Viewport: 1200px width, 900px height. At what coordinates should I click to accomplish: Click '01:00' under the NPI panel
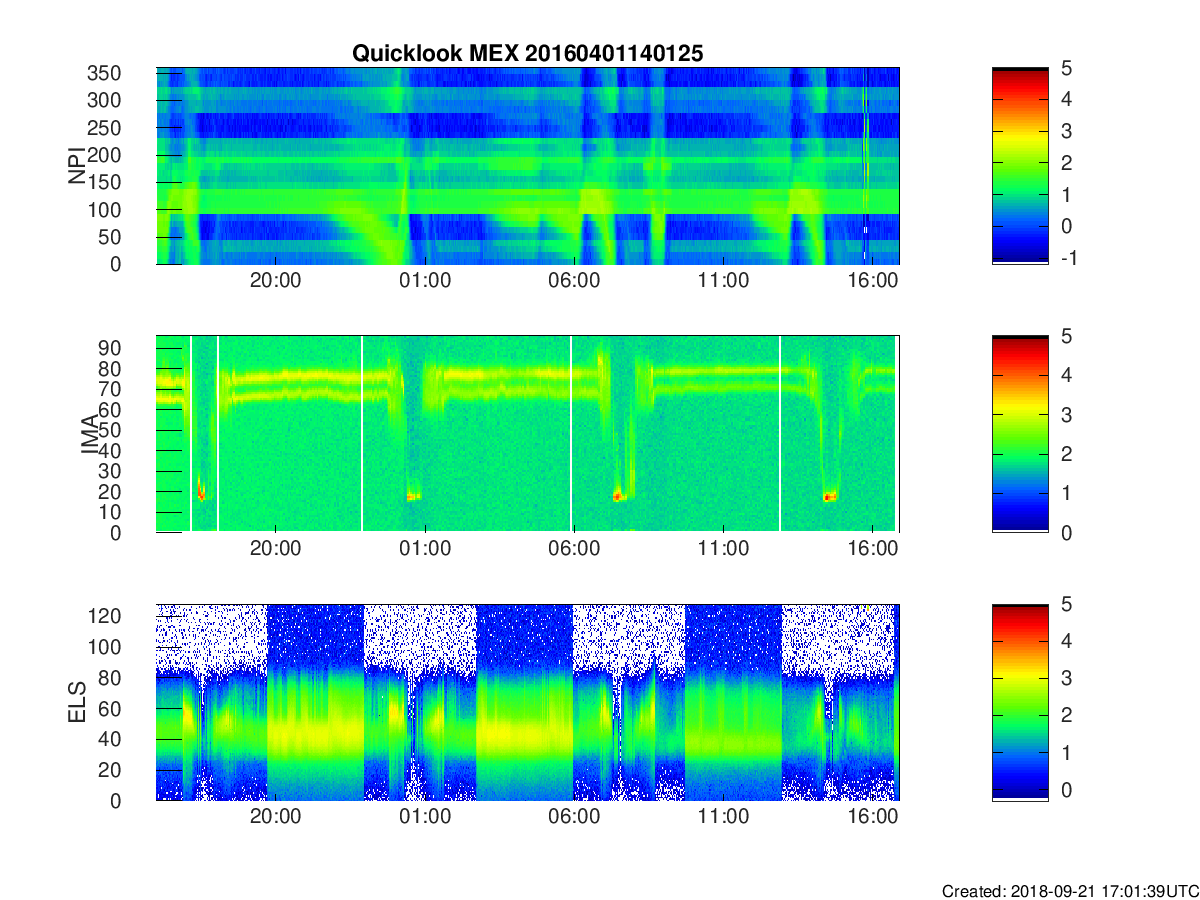[x=425, y=281]
